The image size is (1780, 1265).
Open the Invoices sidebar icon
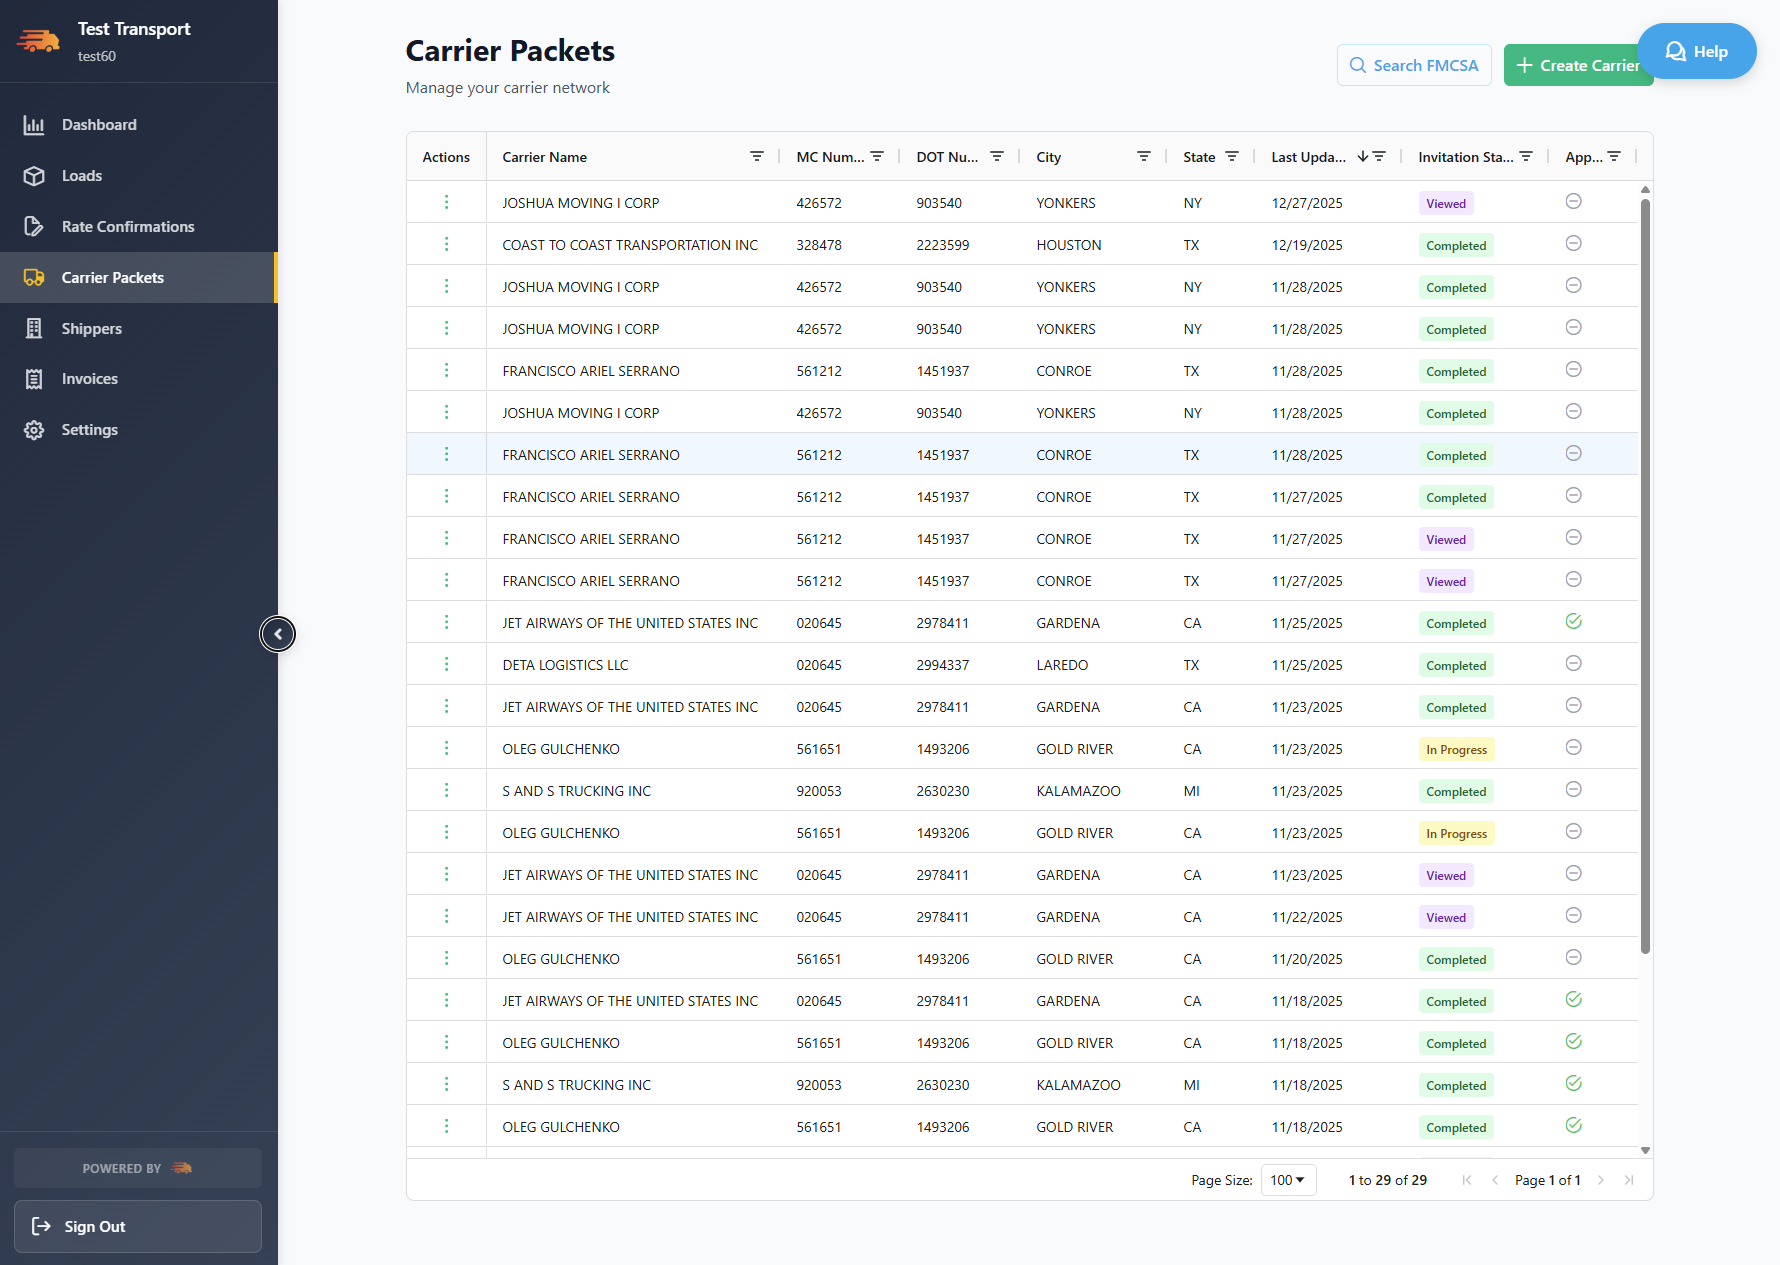point(34,378)
